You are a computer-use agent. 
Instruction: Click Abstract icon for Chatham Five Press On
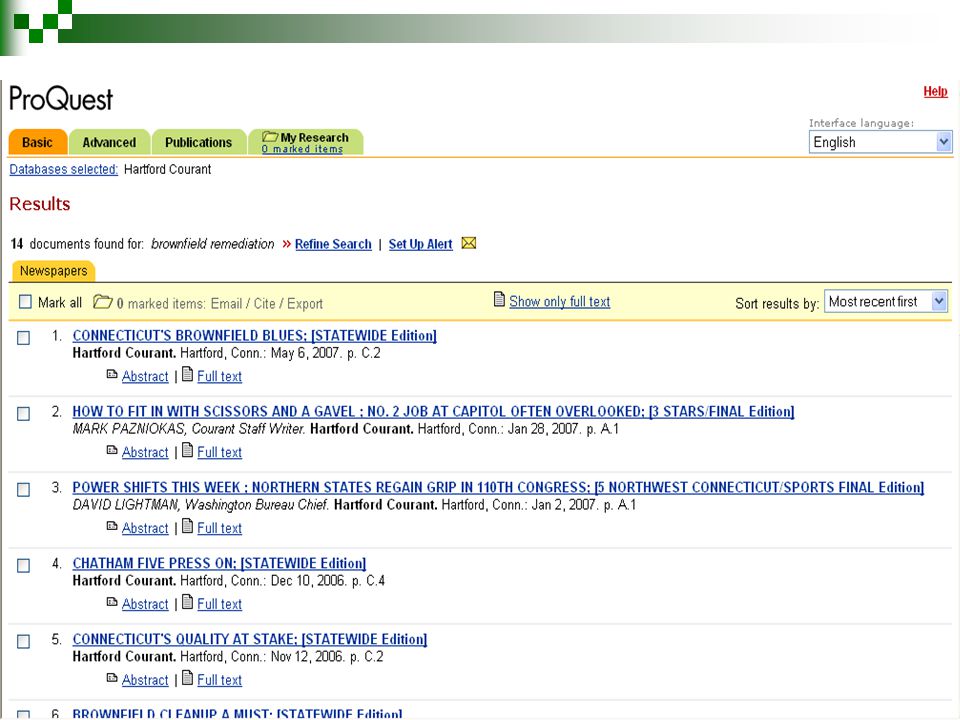[x=111, y=602]
